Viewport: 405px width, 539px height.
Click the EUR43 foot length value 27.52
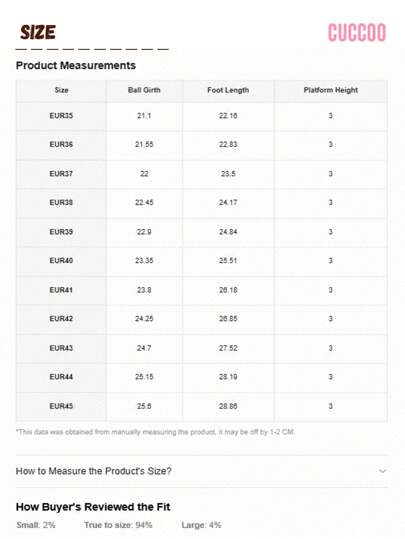228,348
